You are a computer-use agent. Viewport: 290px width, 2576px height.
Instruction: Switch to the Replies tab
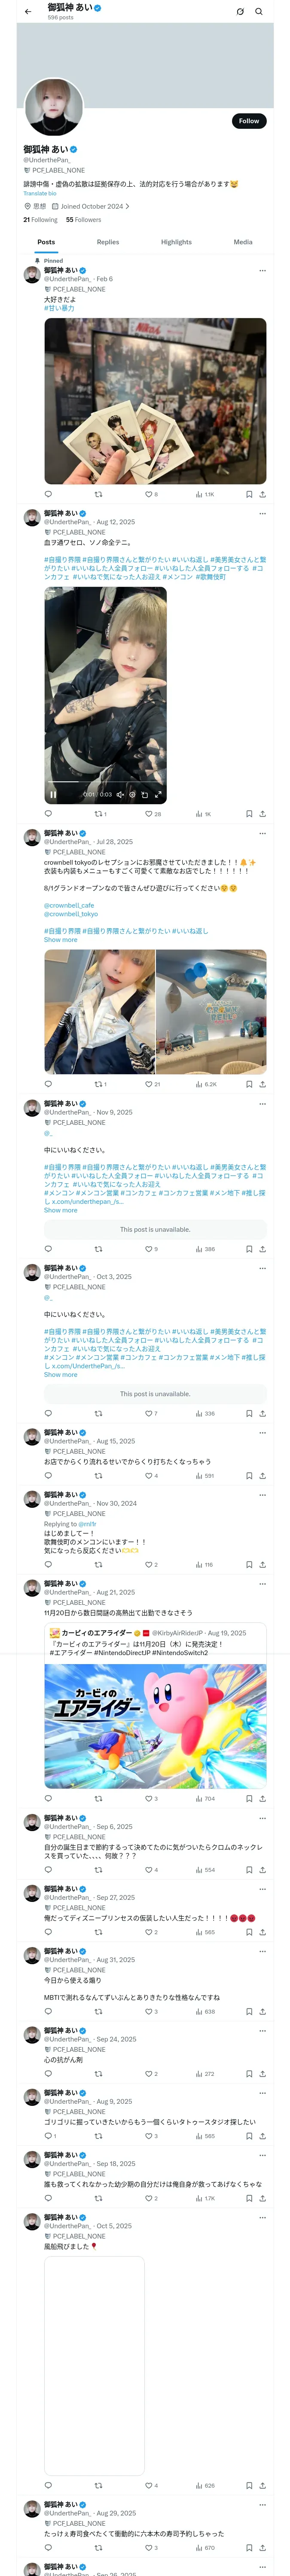pos(108,242)
